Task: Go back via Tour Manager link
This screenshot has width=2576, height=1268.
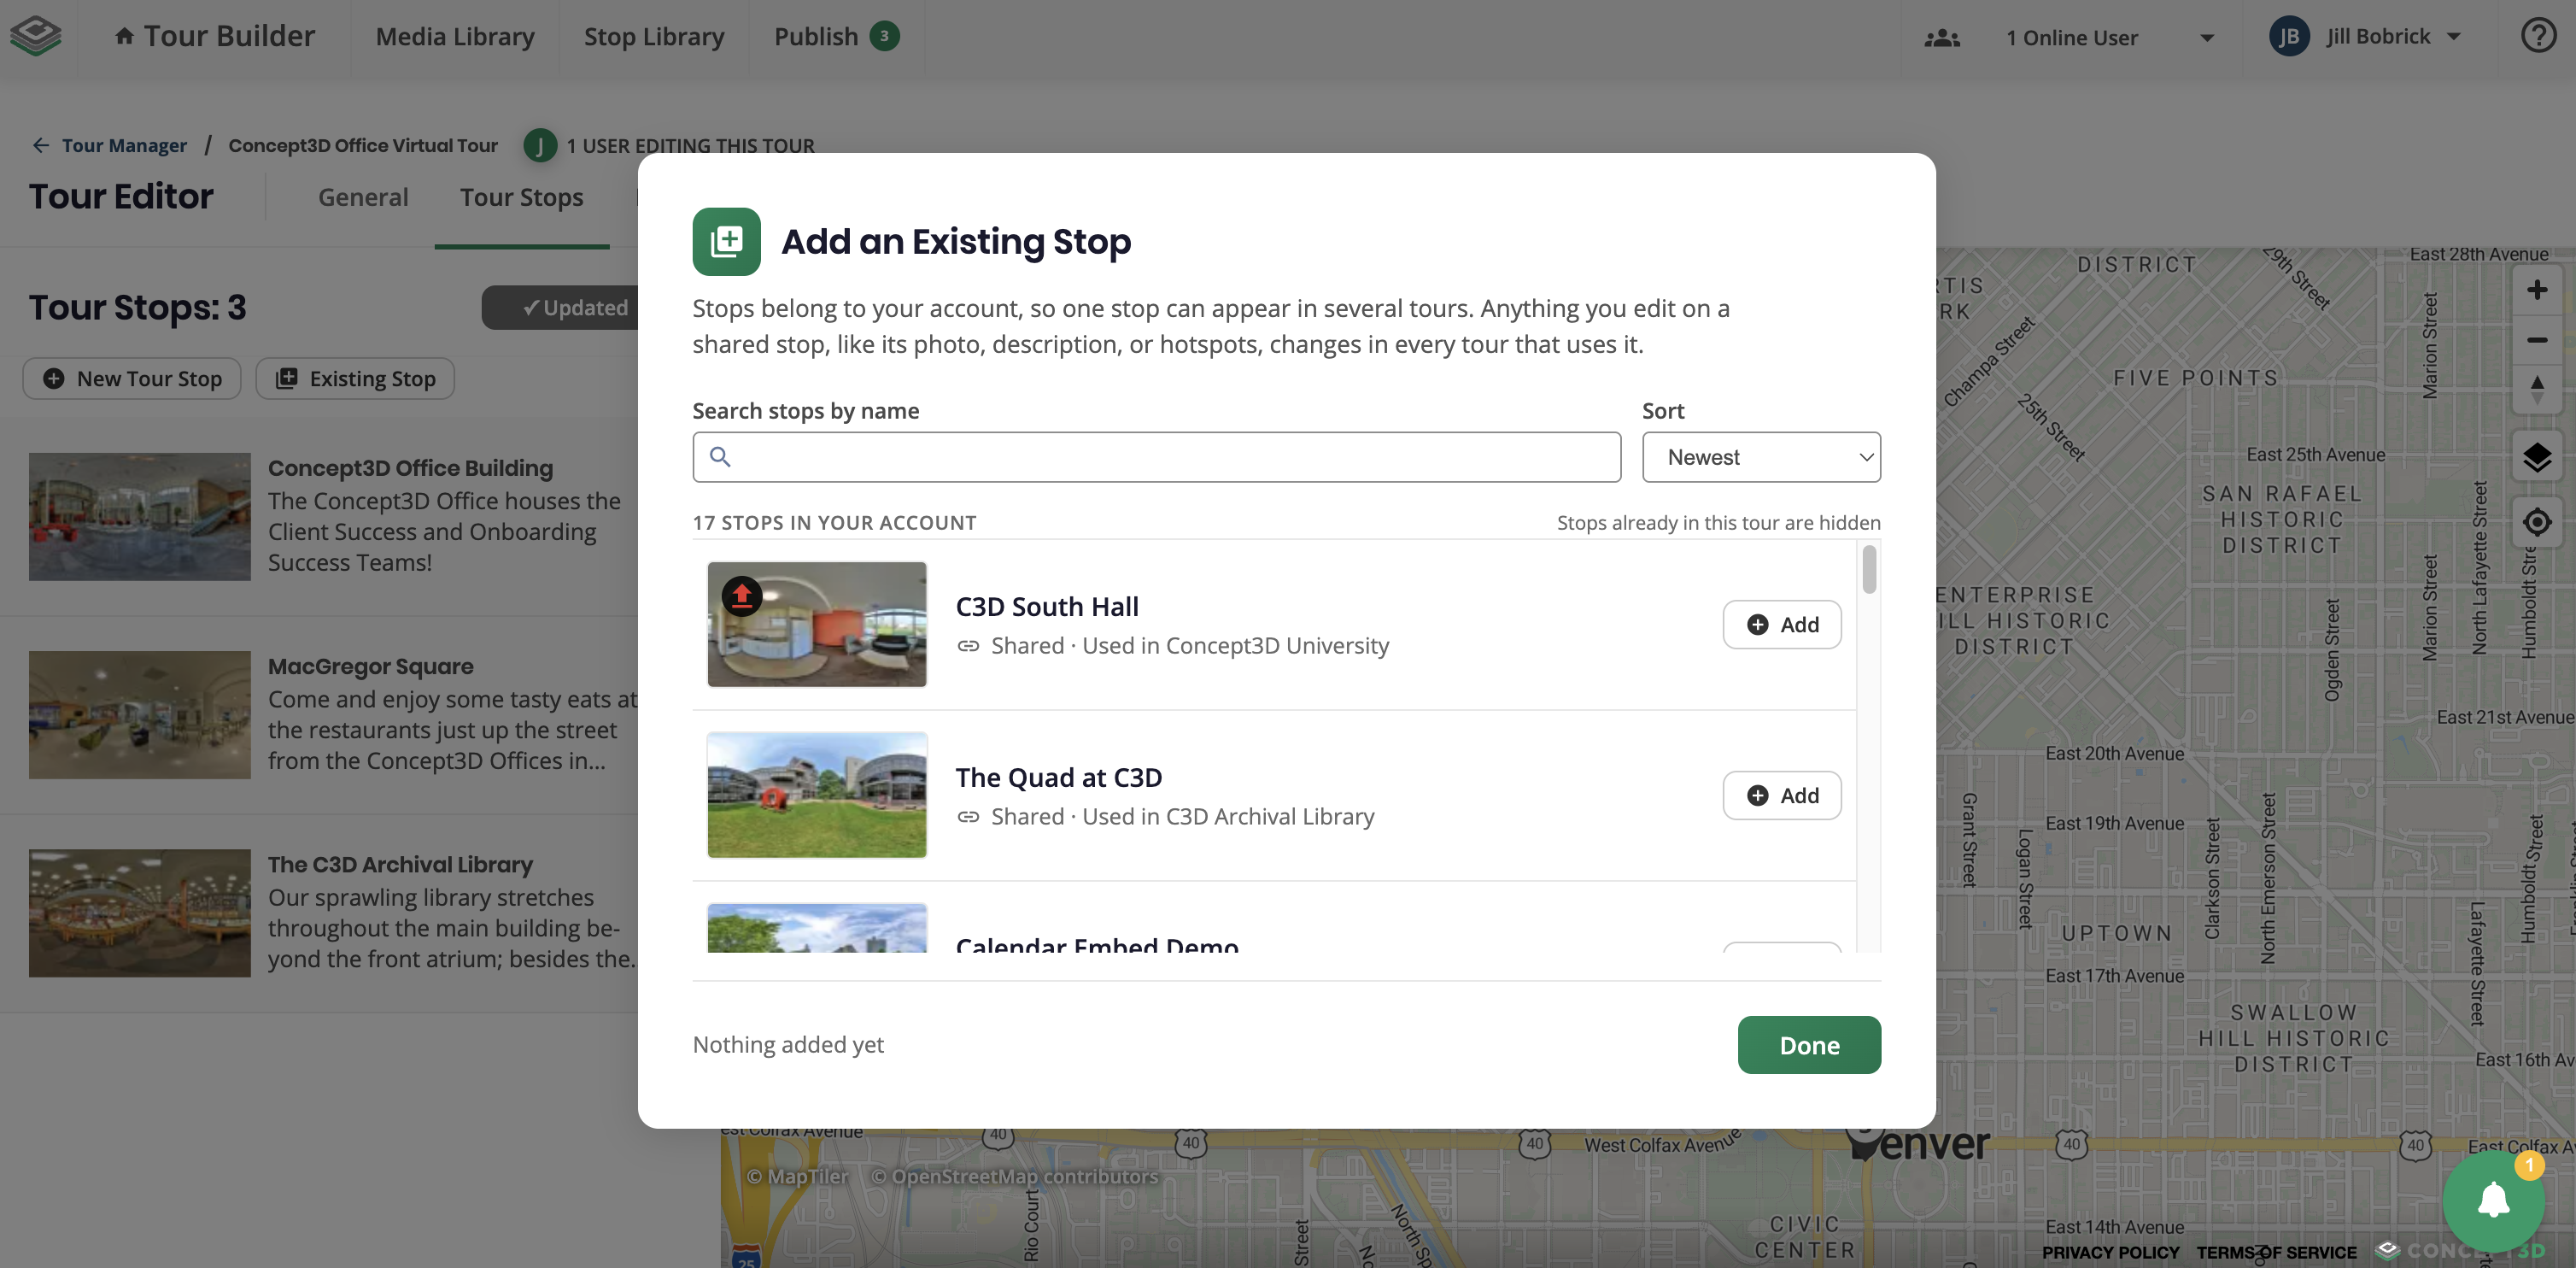Action: [x=124, y=146]
